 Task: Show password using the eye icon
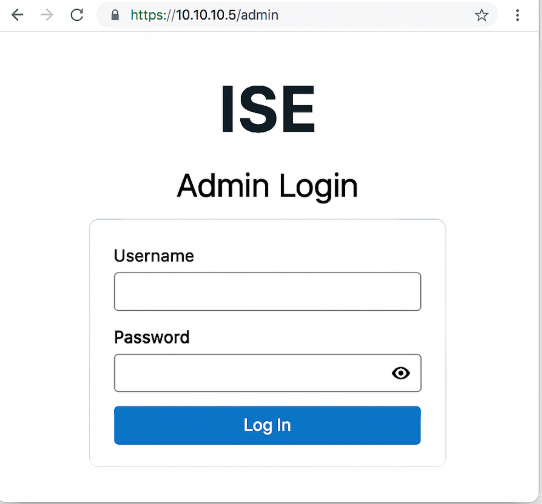click(401, 373)
